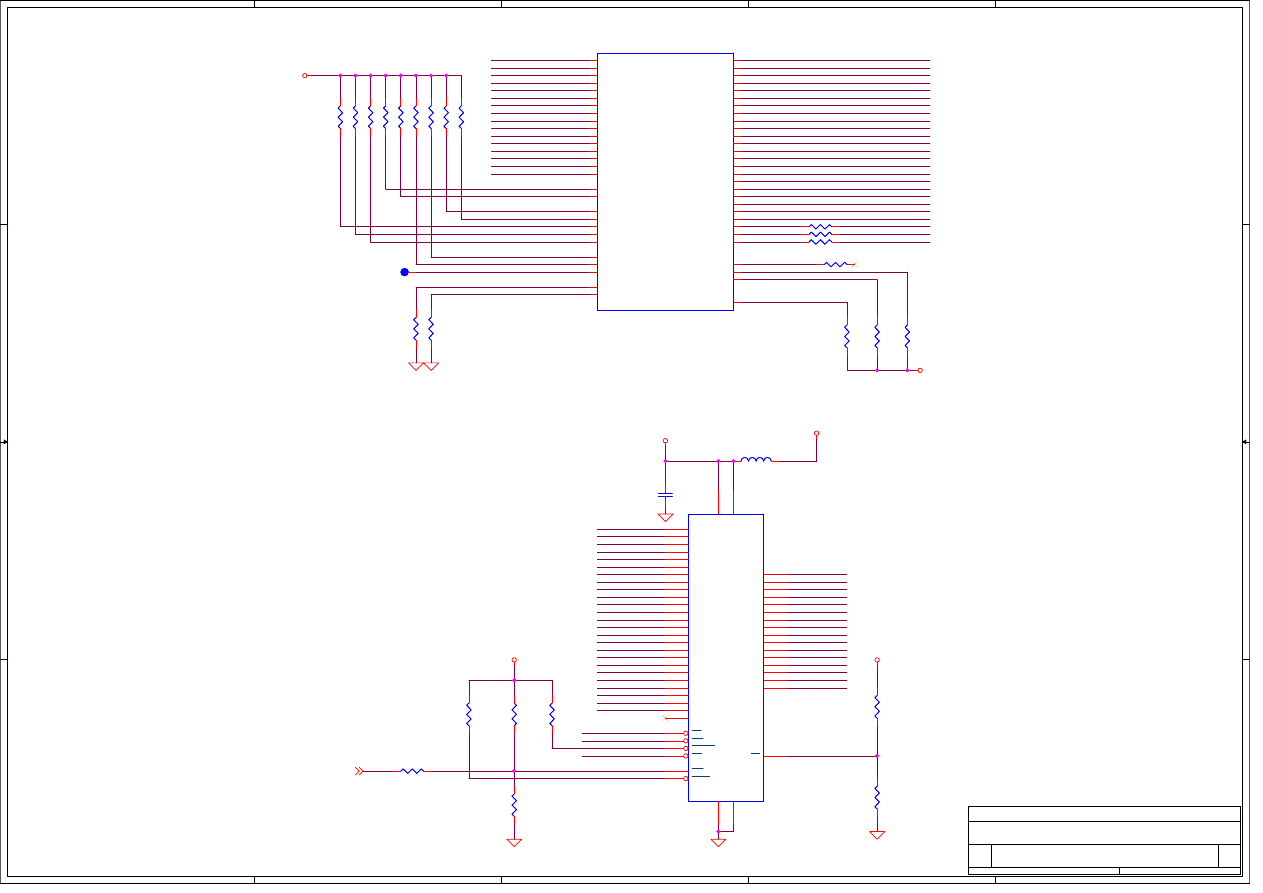
Task: Click the large upper IC component body
Action: click(665, 182)
